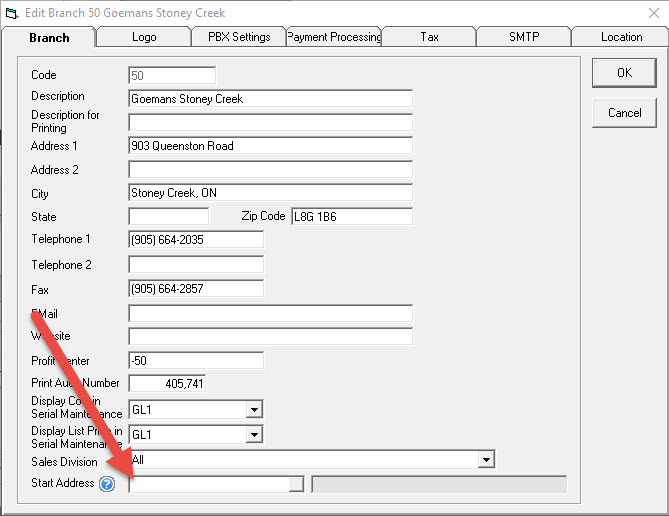Click the Website input field
Image resolution: width=669 pixels, height=516 pixels.
tap(271, 336)
